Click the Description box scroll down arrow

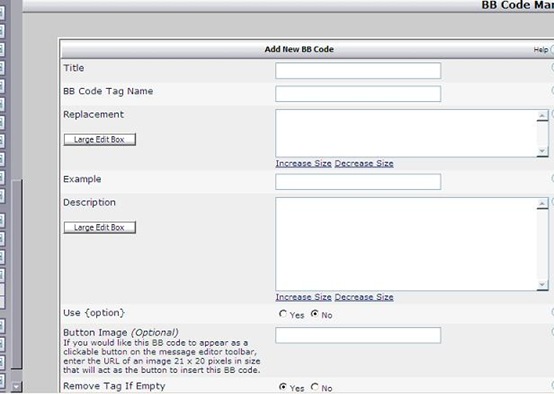(x=542, y=284)
